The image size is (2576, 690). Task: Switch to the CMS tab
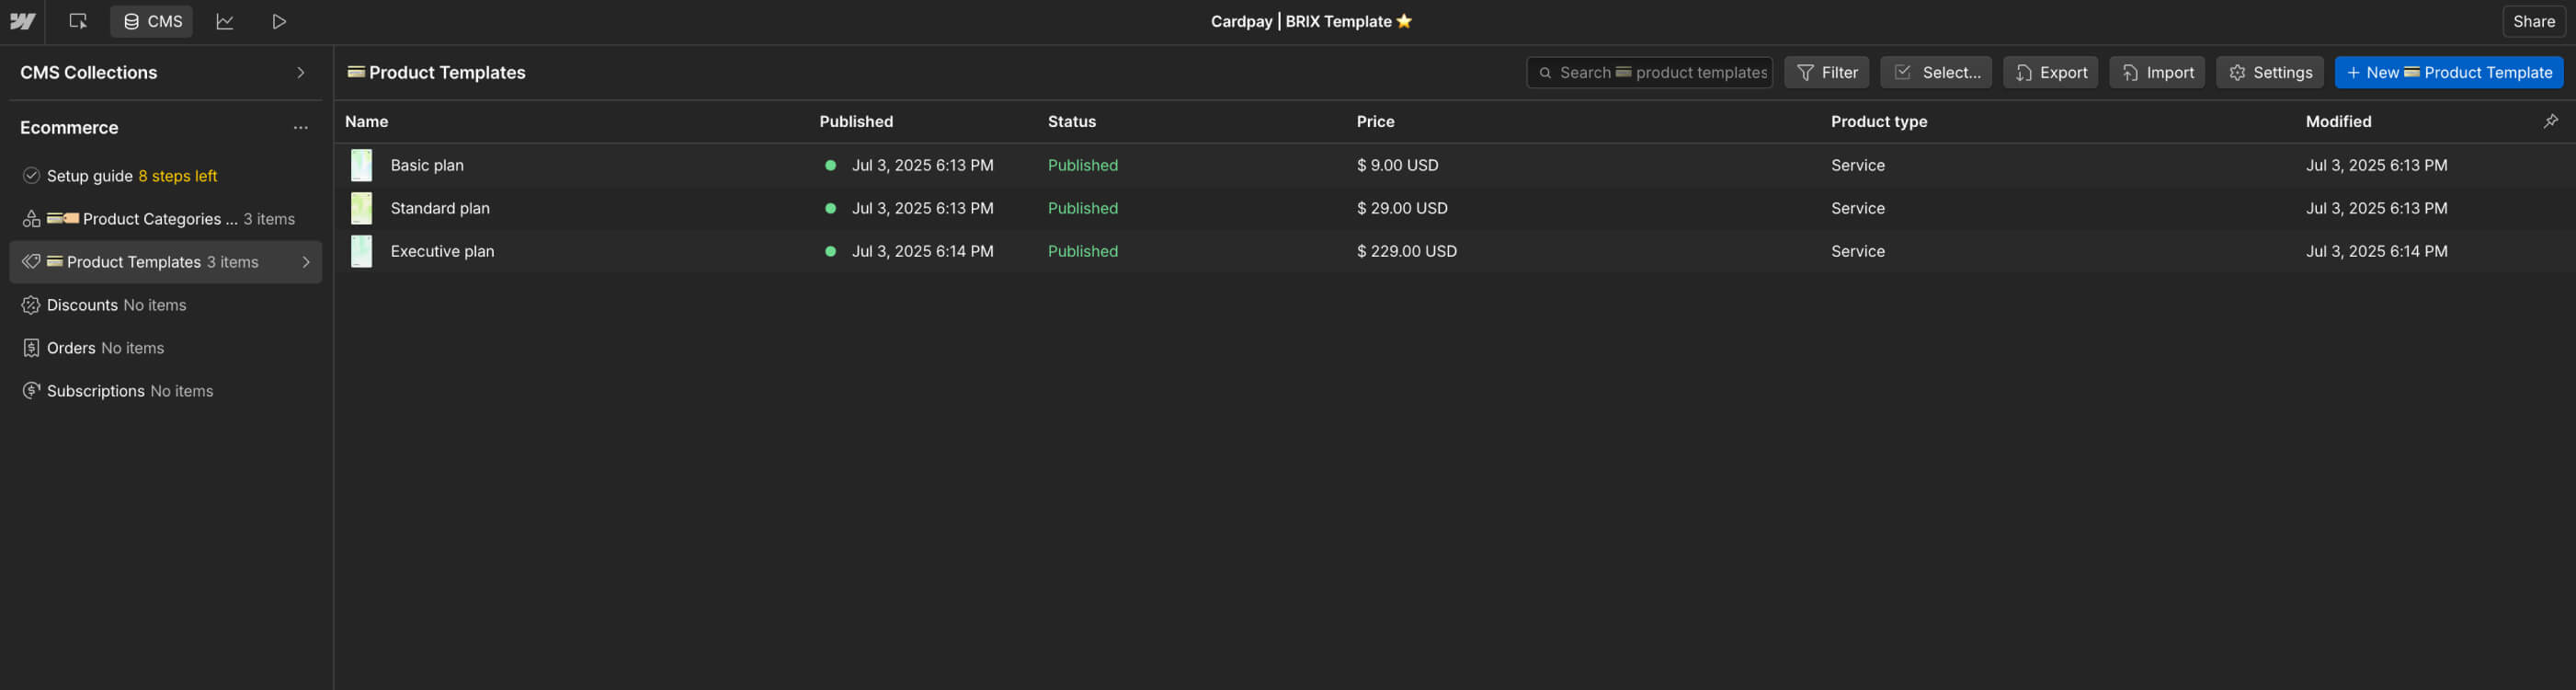pos(152,21)
